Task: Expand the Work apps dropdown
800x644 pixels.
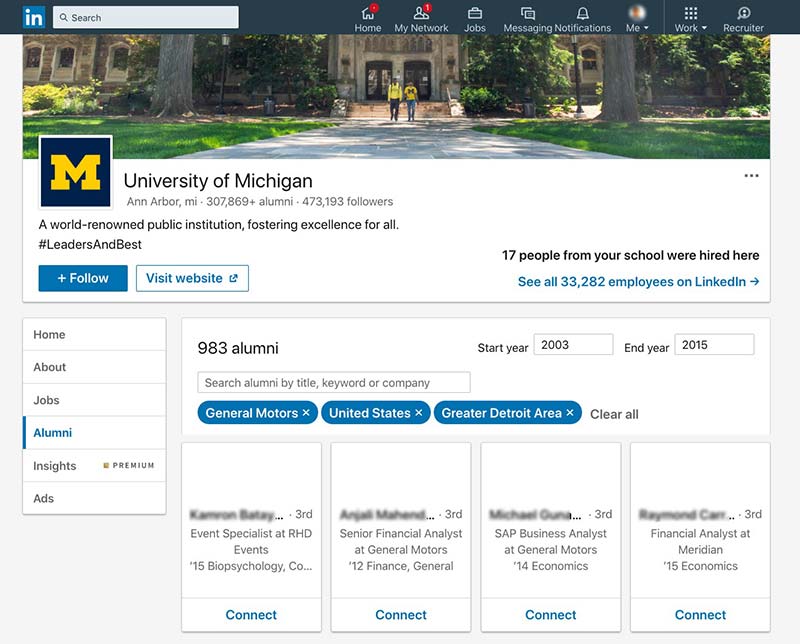Action: [x=690, y=19]
